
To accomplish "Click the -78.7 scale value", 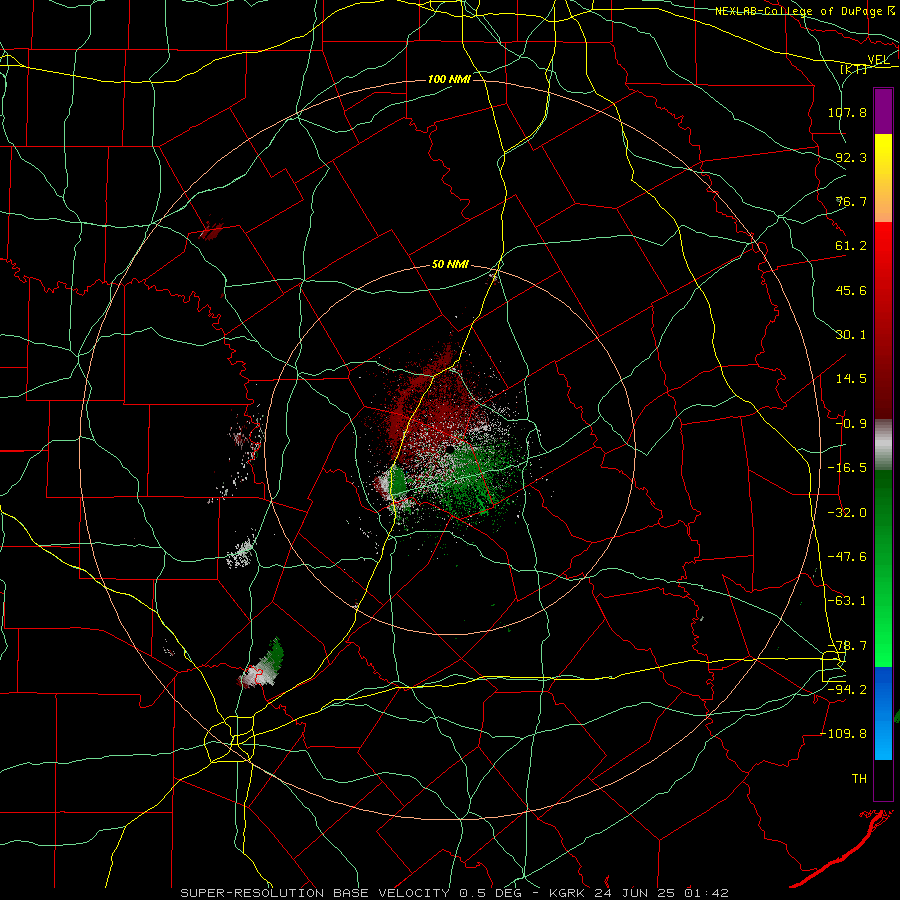I will [847, 646].
